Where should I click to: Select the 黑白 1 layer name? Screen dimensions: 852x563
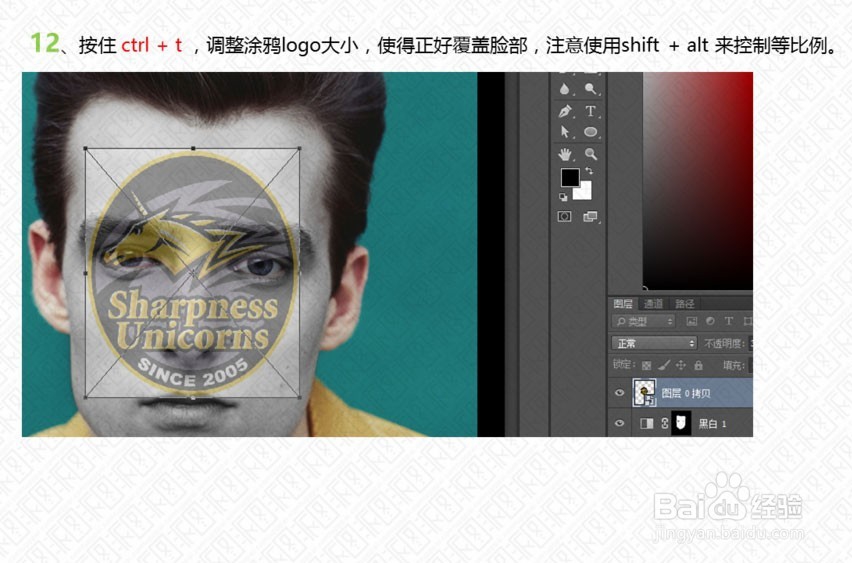[x=712, y=424]
